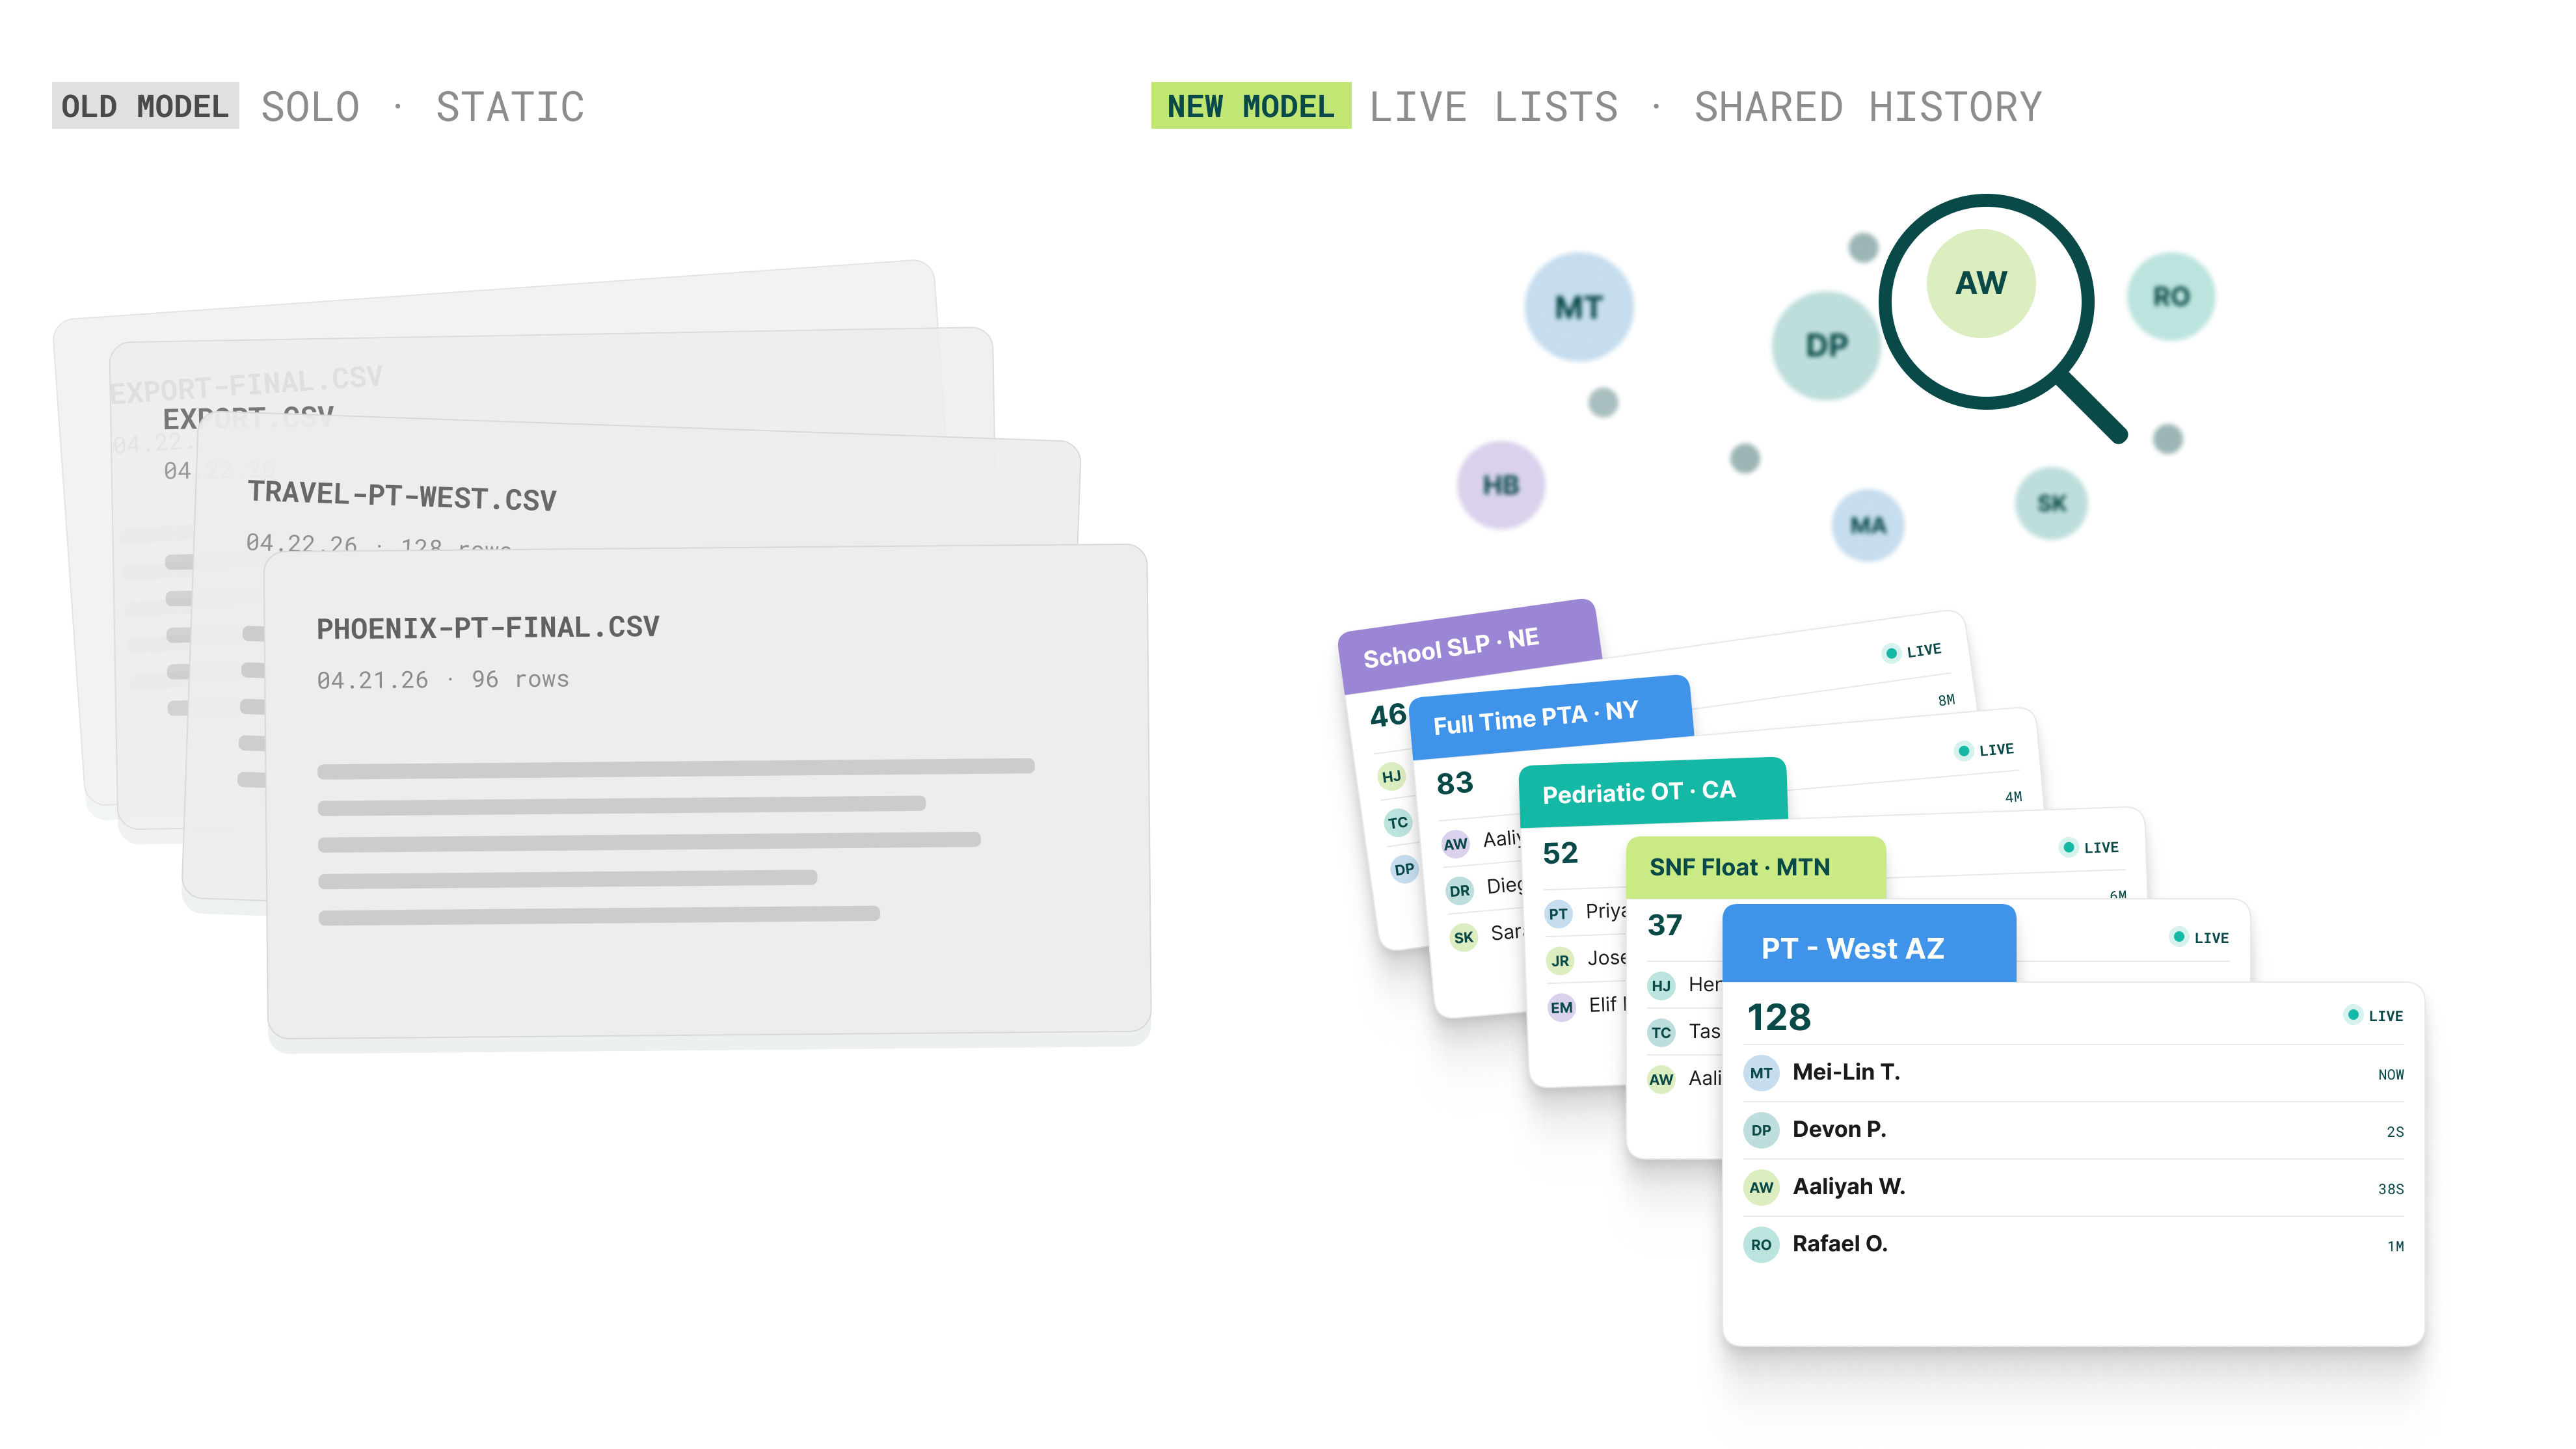Select the name Mei-Lin T.
Viewport: 2576px width, 1449px height.
(1846, 1072)
